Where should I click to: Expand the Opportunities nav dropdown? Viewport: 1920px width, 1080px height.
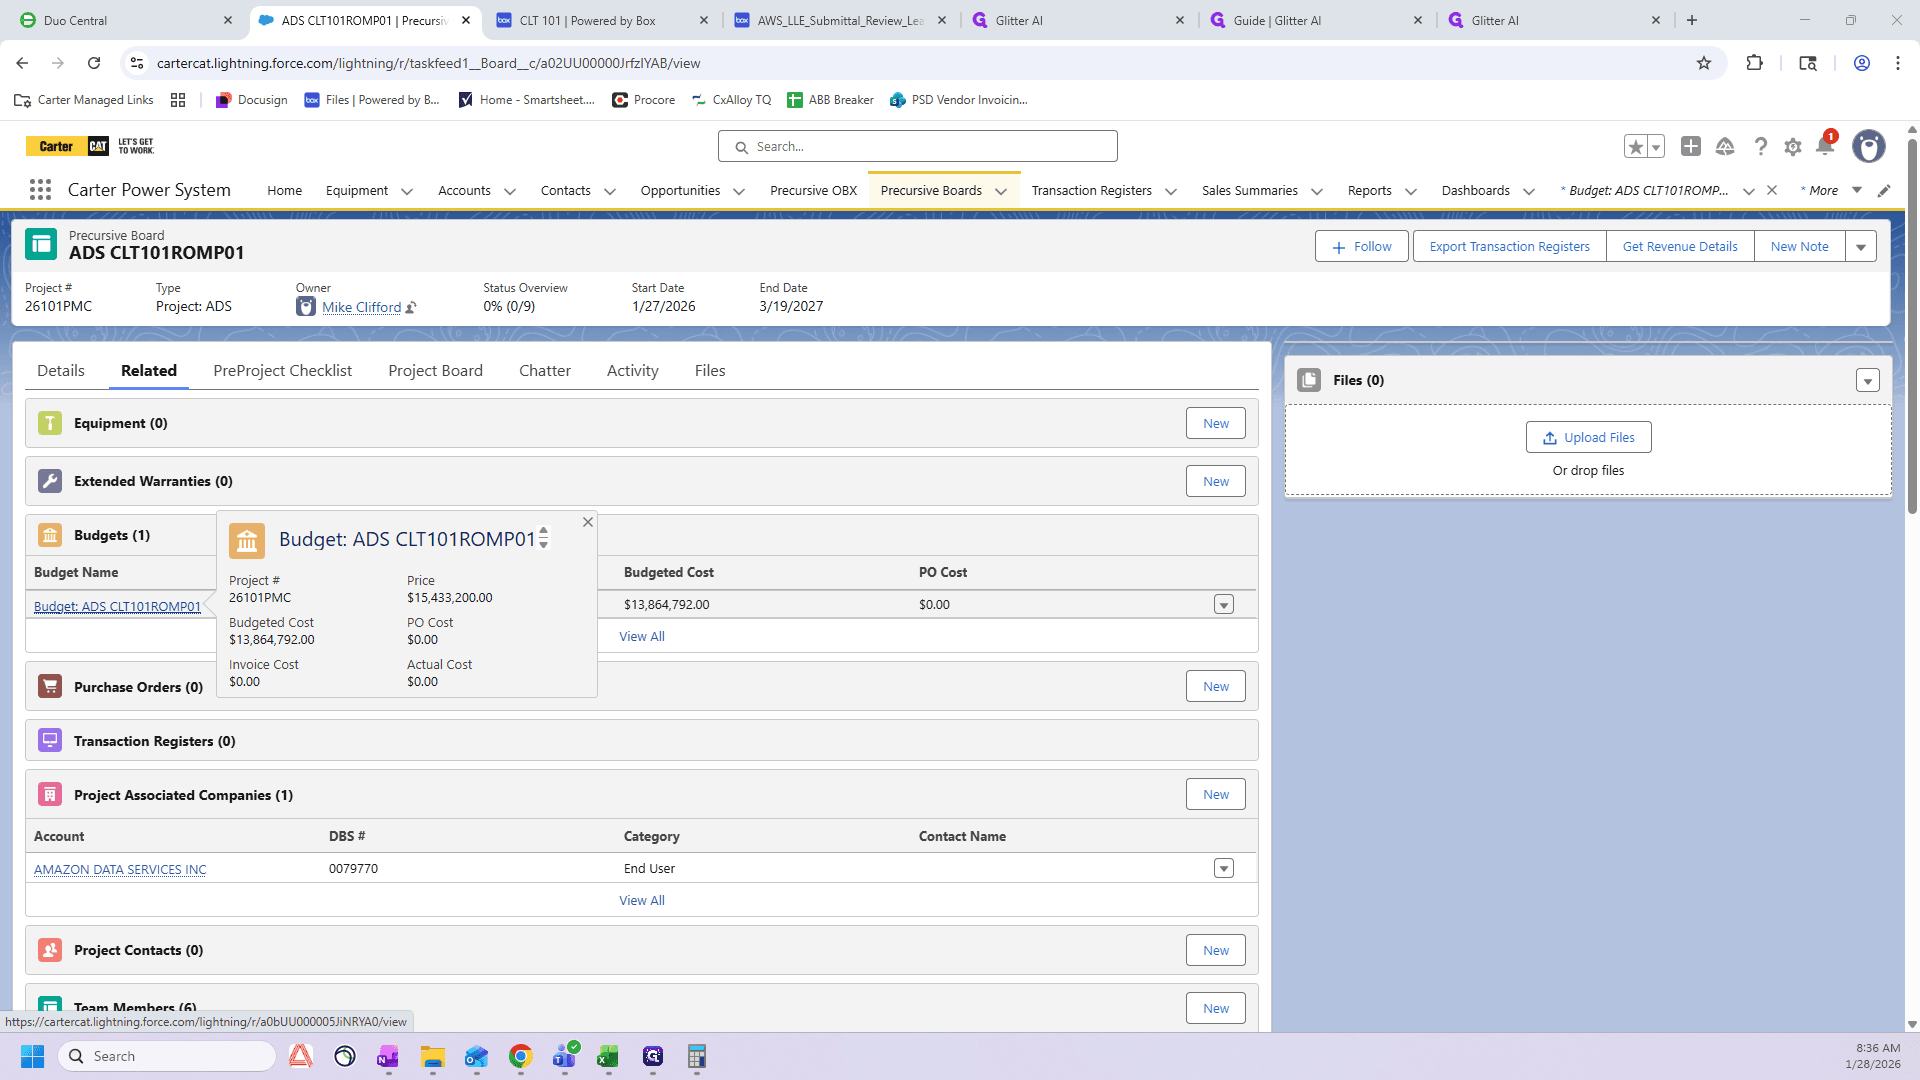pyautogui.click(x=739, y=191)
